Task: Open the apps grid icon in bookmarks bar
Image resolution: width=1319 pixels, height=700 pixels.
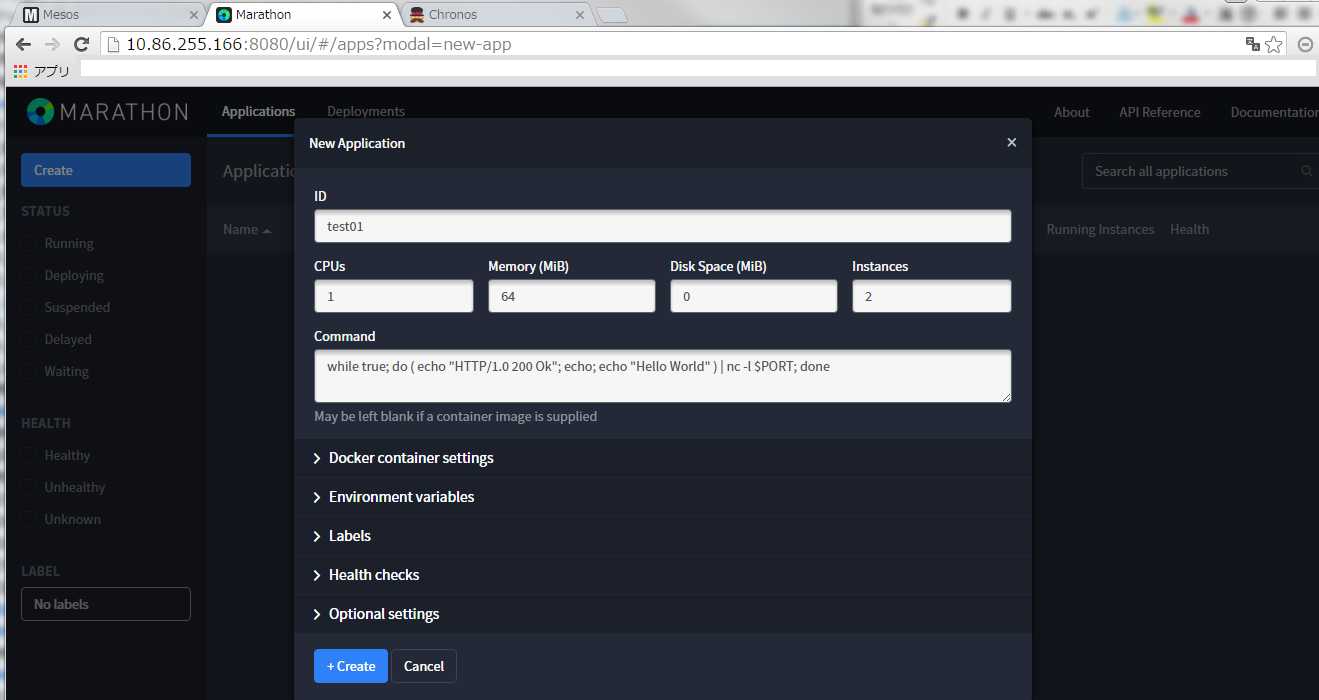Action: 20,71
